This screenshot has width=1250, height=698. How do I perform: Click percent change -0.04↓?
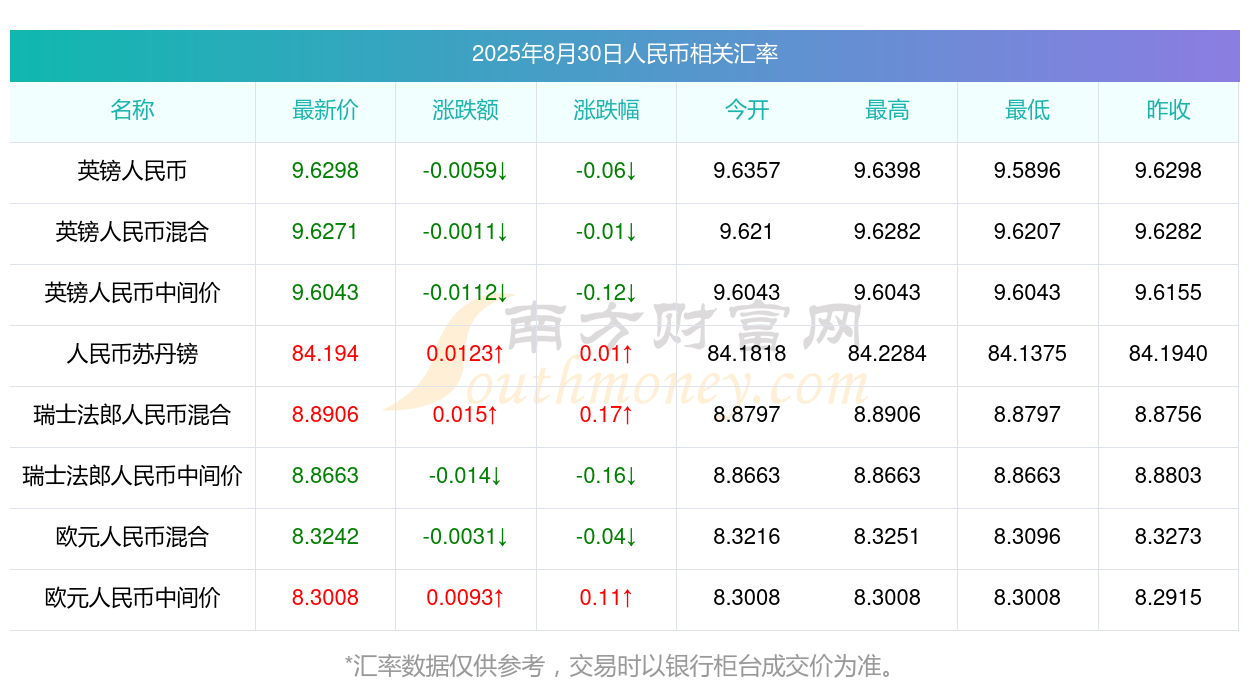click(606, 537)
